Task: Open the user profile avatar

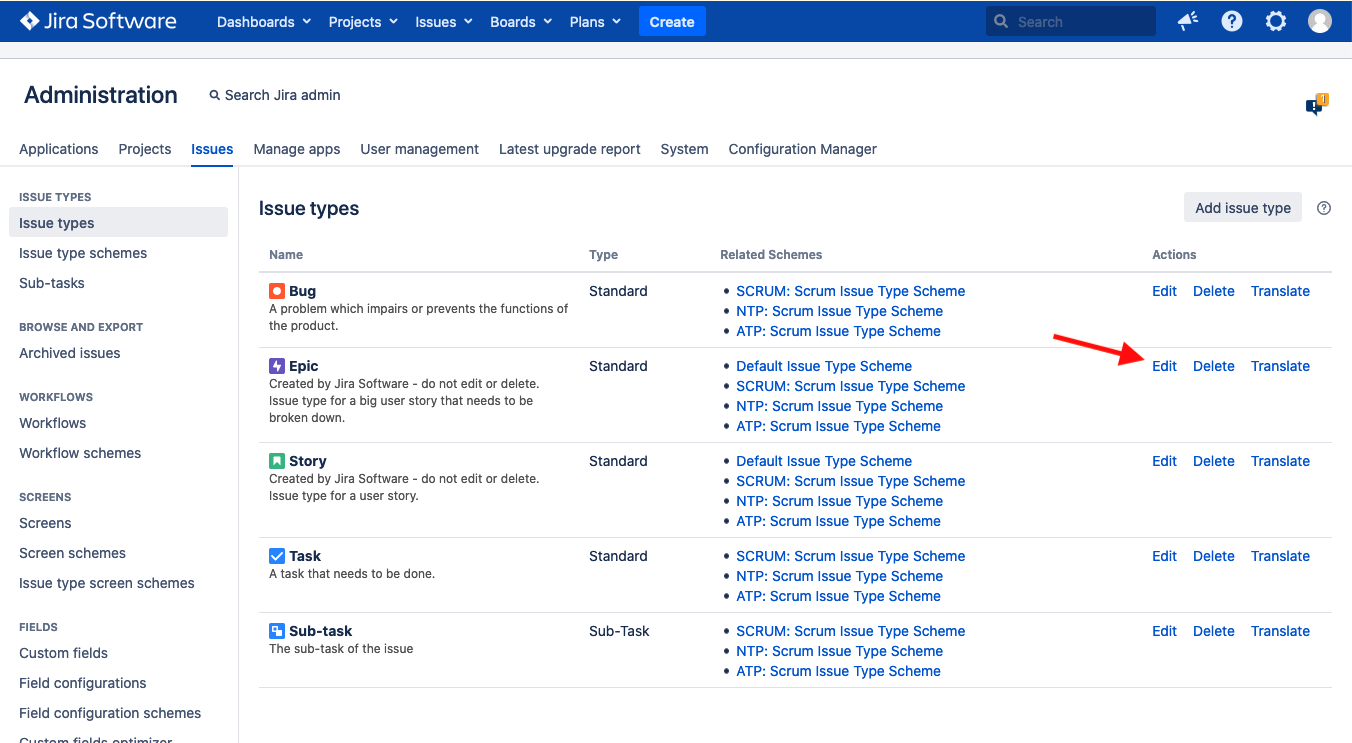Action: (x=1320, y=21)
